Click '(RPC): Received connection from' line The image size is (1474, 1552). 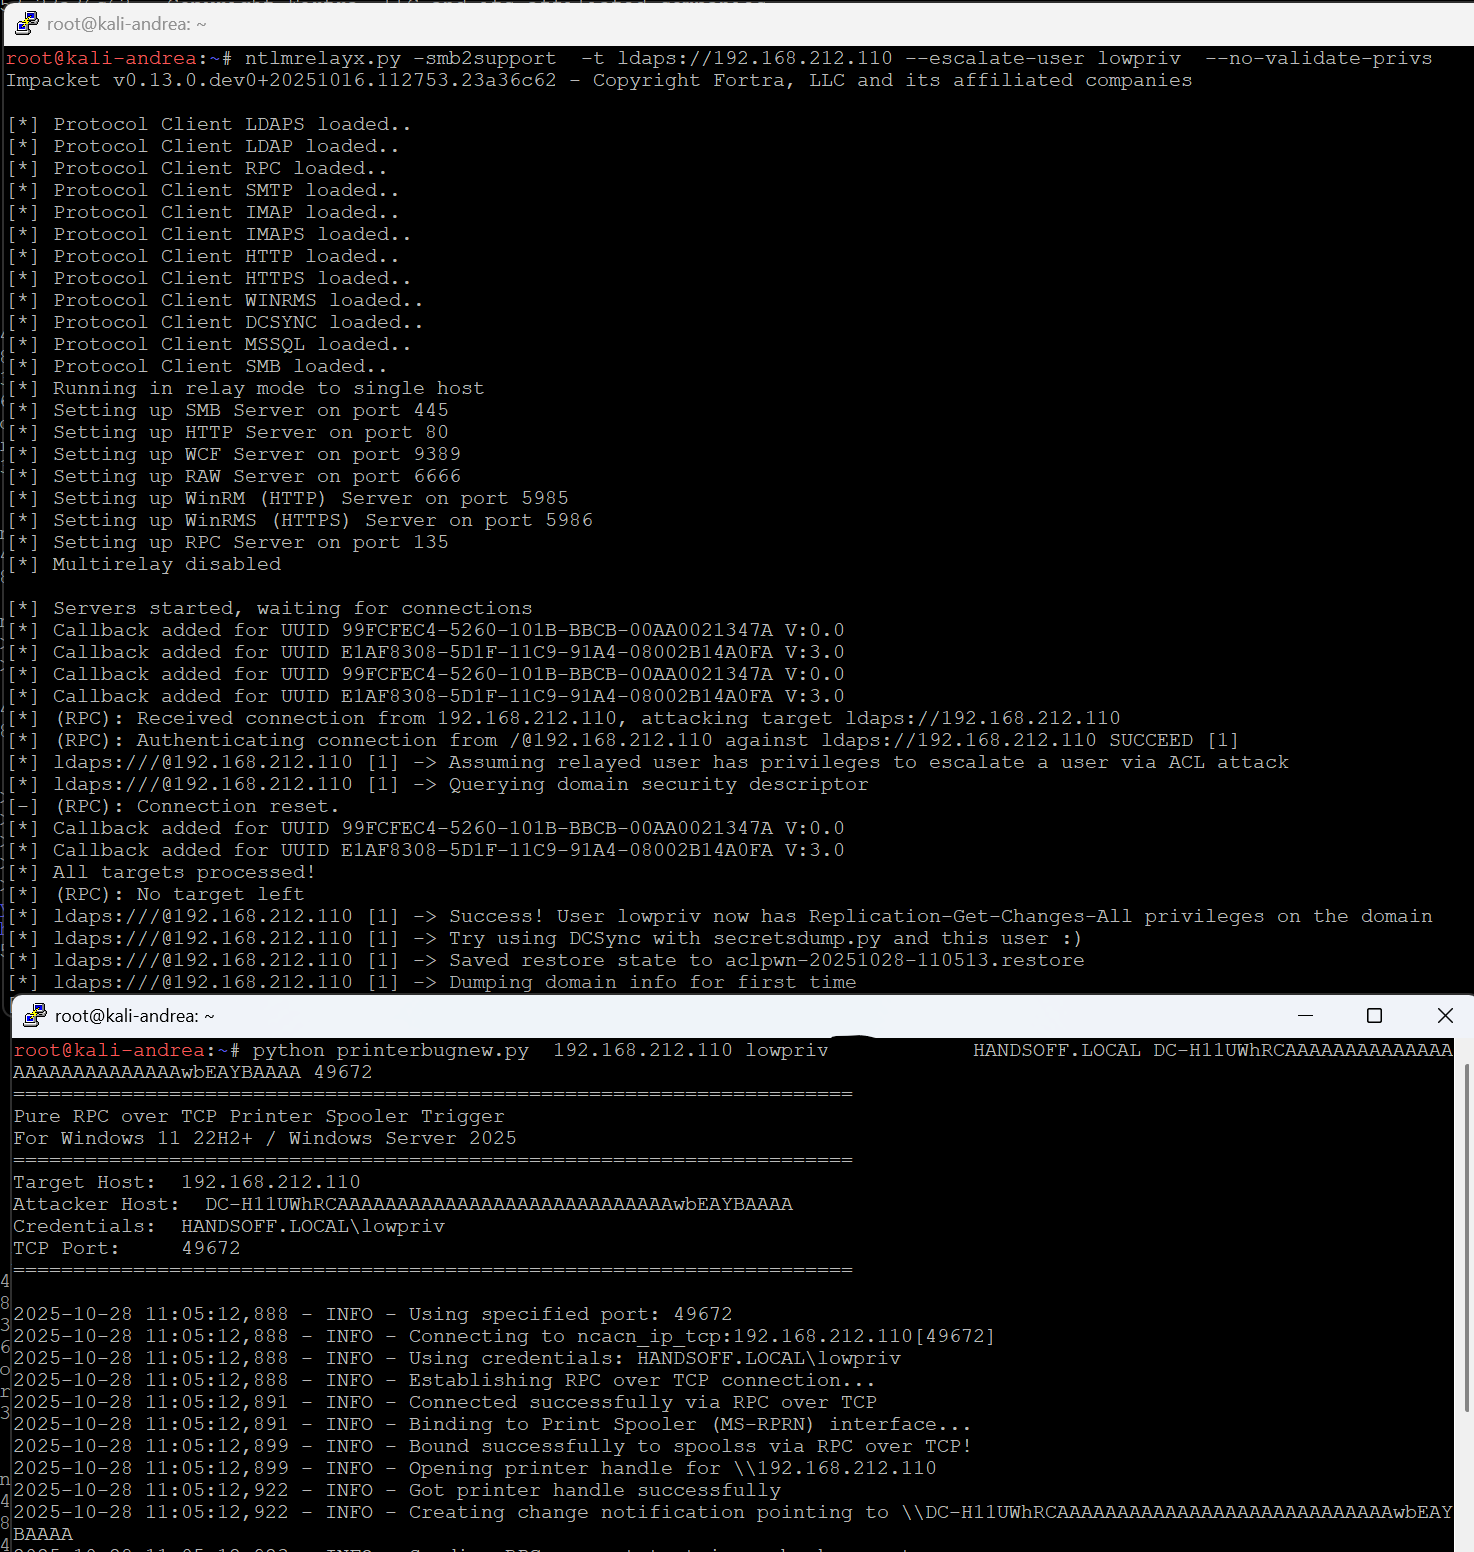[563, 718]
